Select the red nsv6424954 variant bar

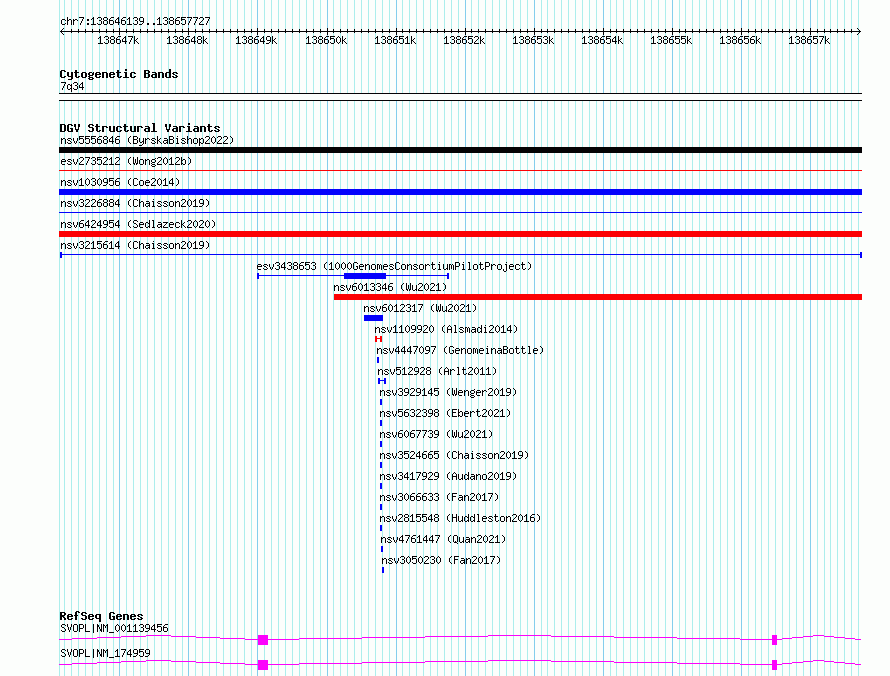click(x=460, y=234)
